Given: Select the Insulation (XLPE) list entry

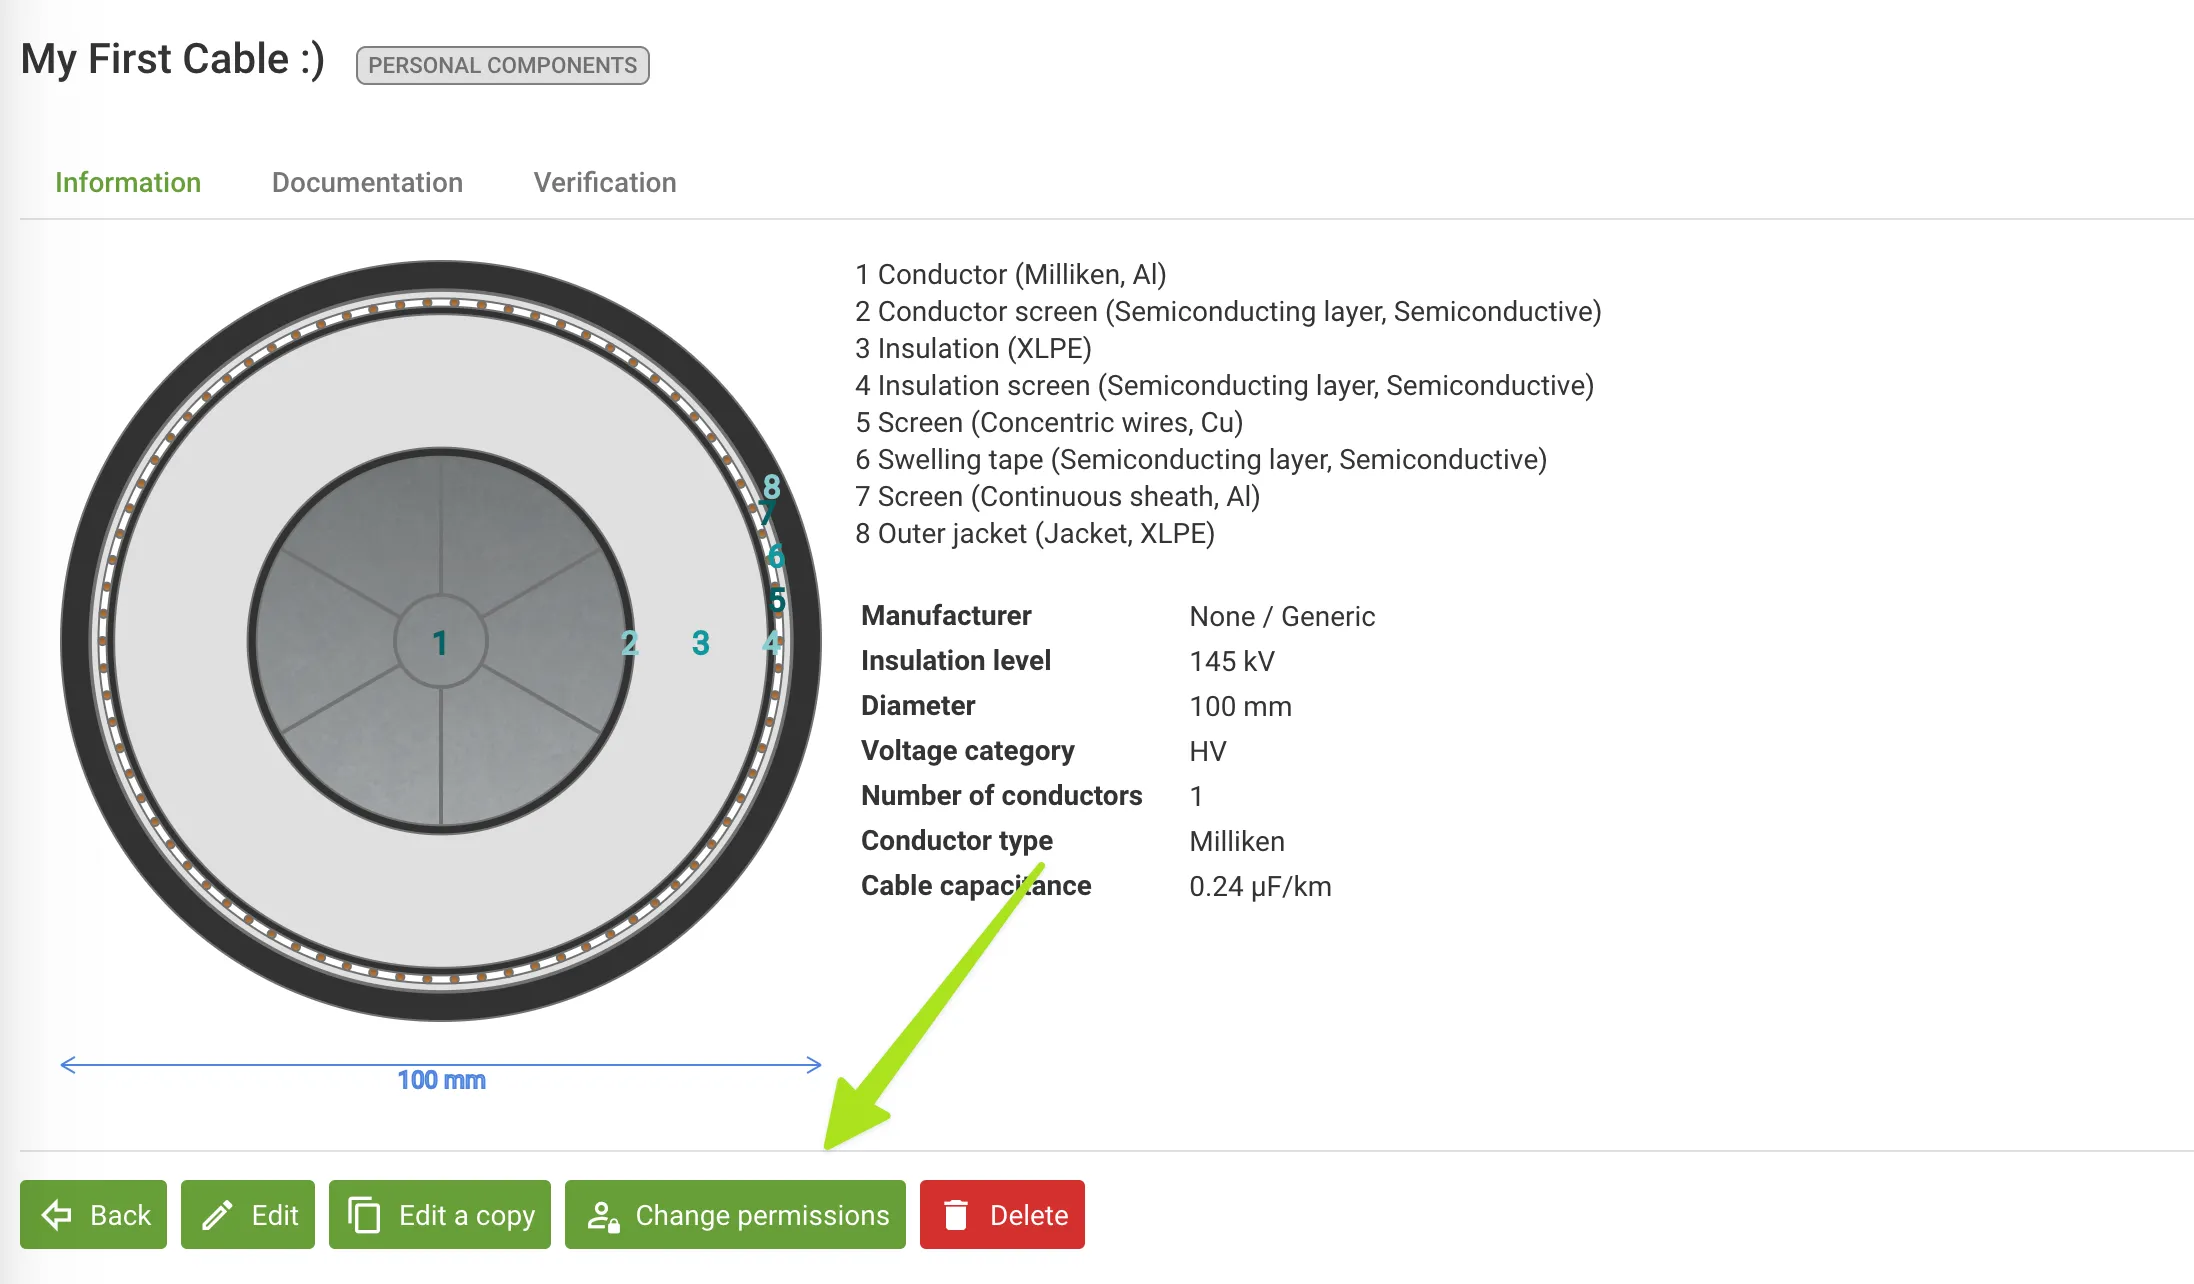Looking at the screenshot, I should coord(973,348).
